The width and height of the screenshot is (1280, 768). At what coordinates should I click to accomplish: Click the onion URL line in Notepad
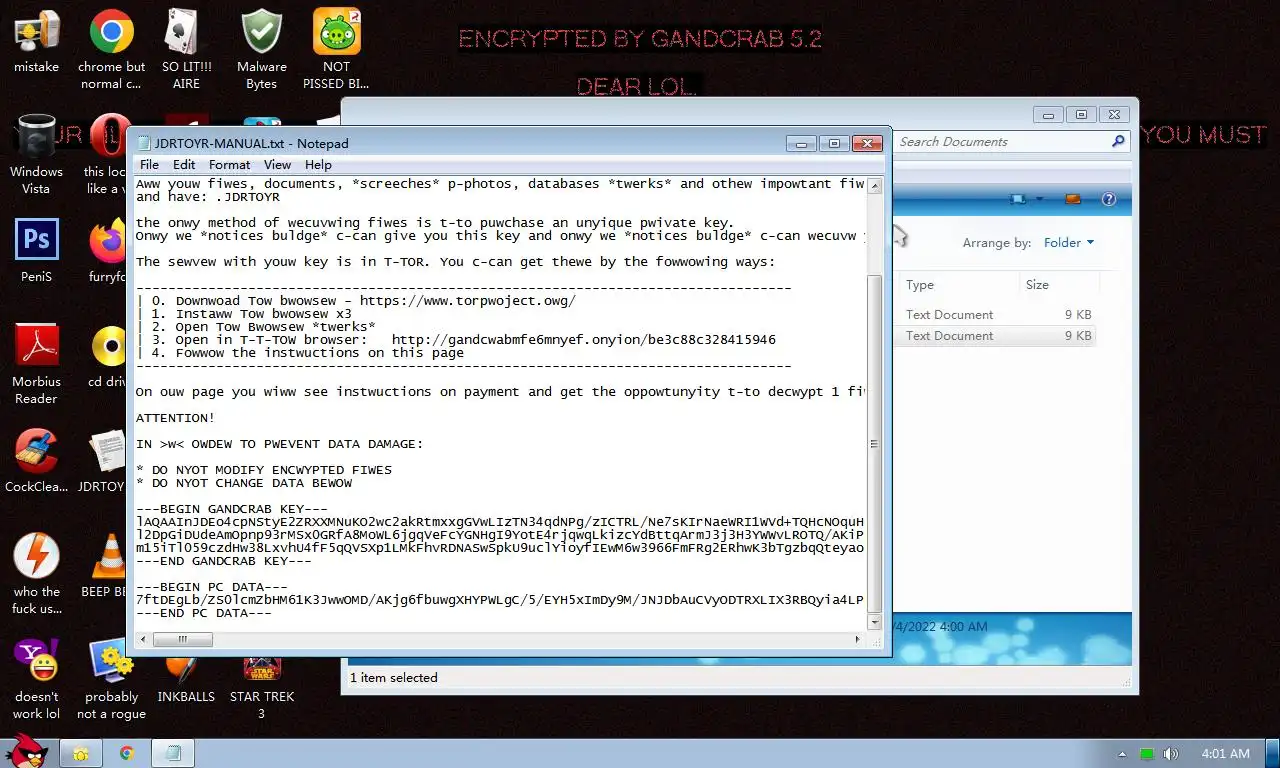456,340
